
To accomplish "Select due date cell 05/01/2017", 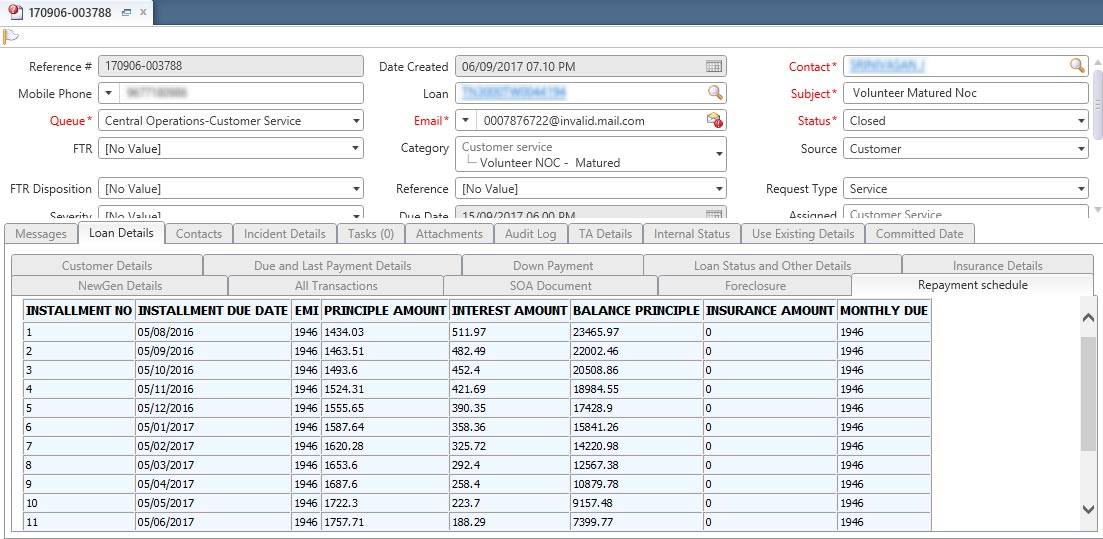I will pos(213,427).
